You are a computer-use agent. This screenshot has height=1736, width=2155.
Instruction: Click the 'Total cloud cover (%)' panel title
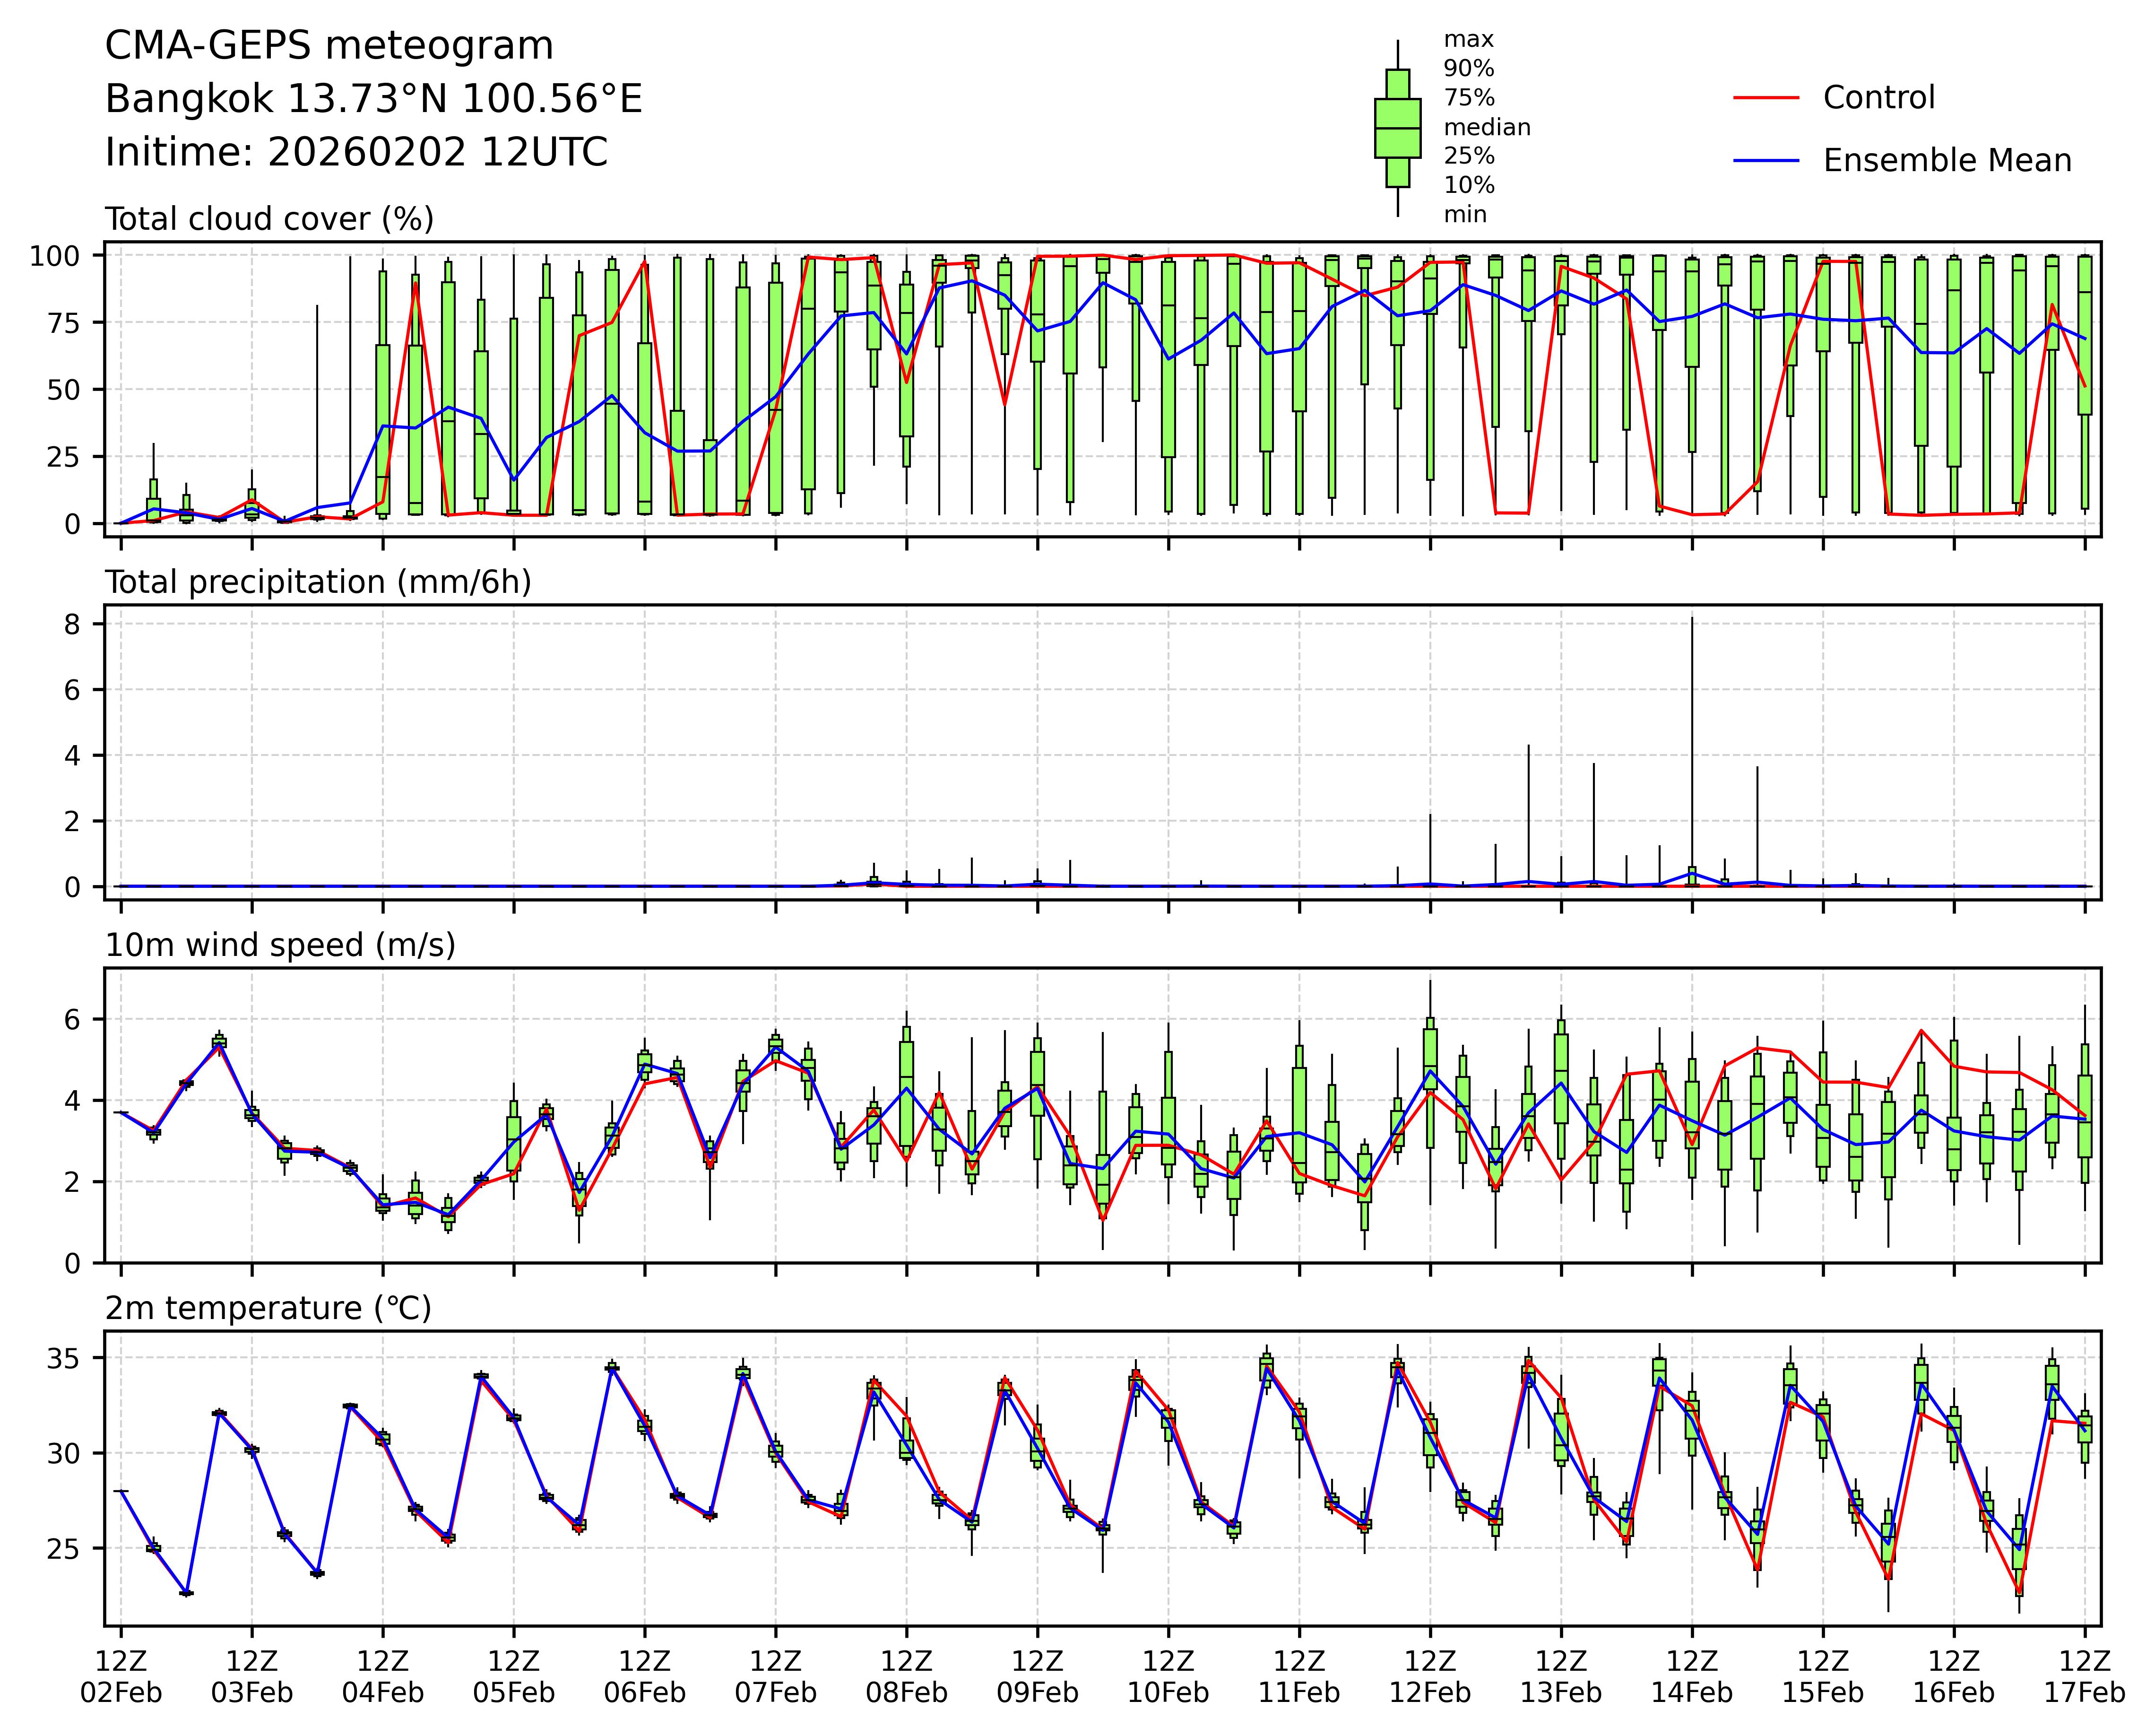269,219
